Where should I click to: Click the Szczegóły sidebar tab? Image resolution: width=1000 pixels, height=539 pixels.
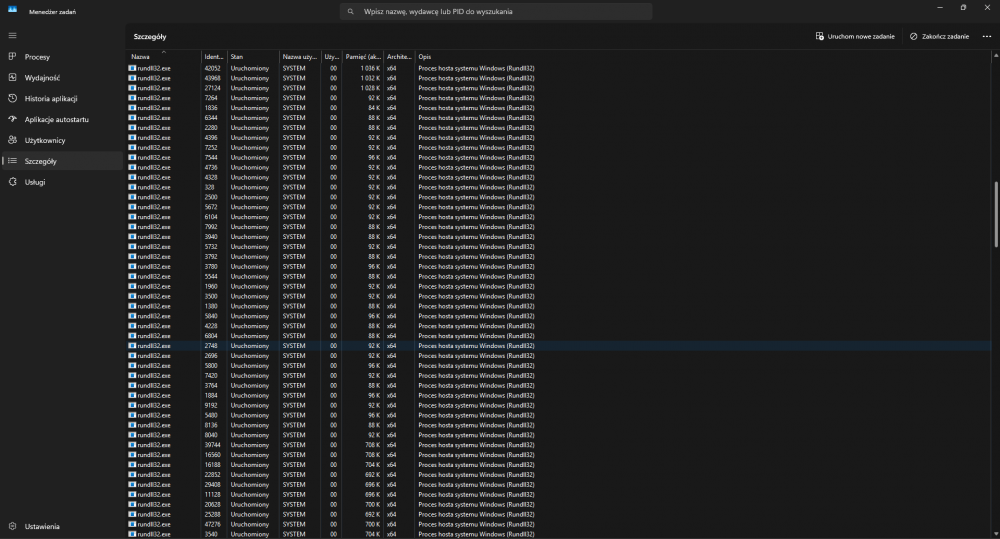40,161
